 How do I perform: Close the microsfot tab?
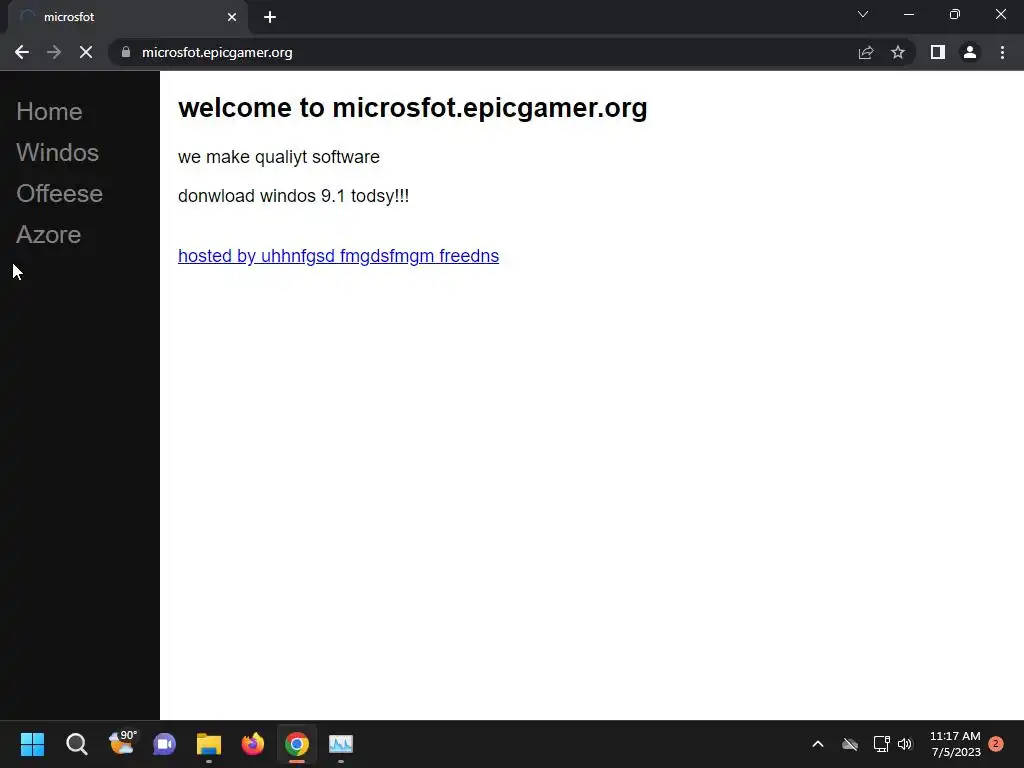coord(232,17)
